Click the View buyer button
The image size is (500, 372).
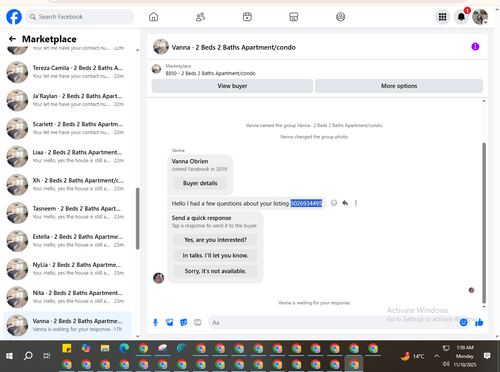[x=232, y=86]
